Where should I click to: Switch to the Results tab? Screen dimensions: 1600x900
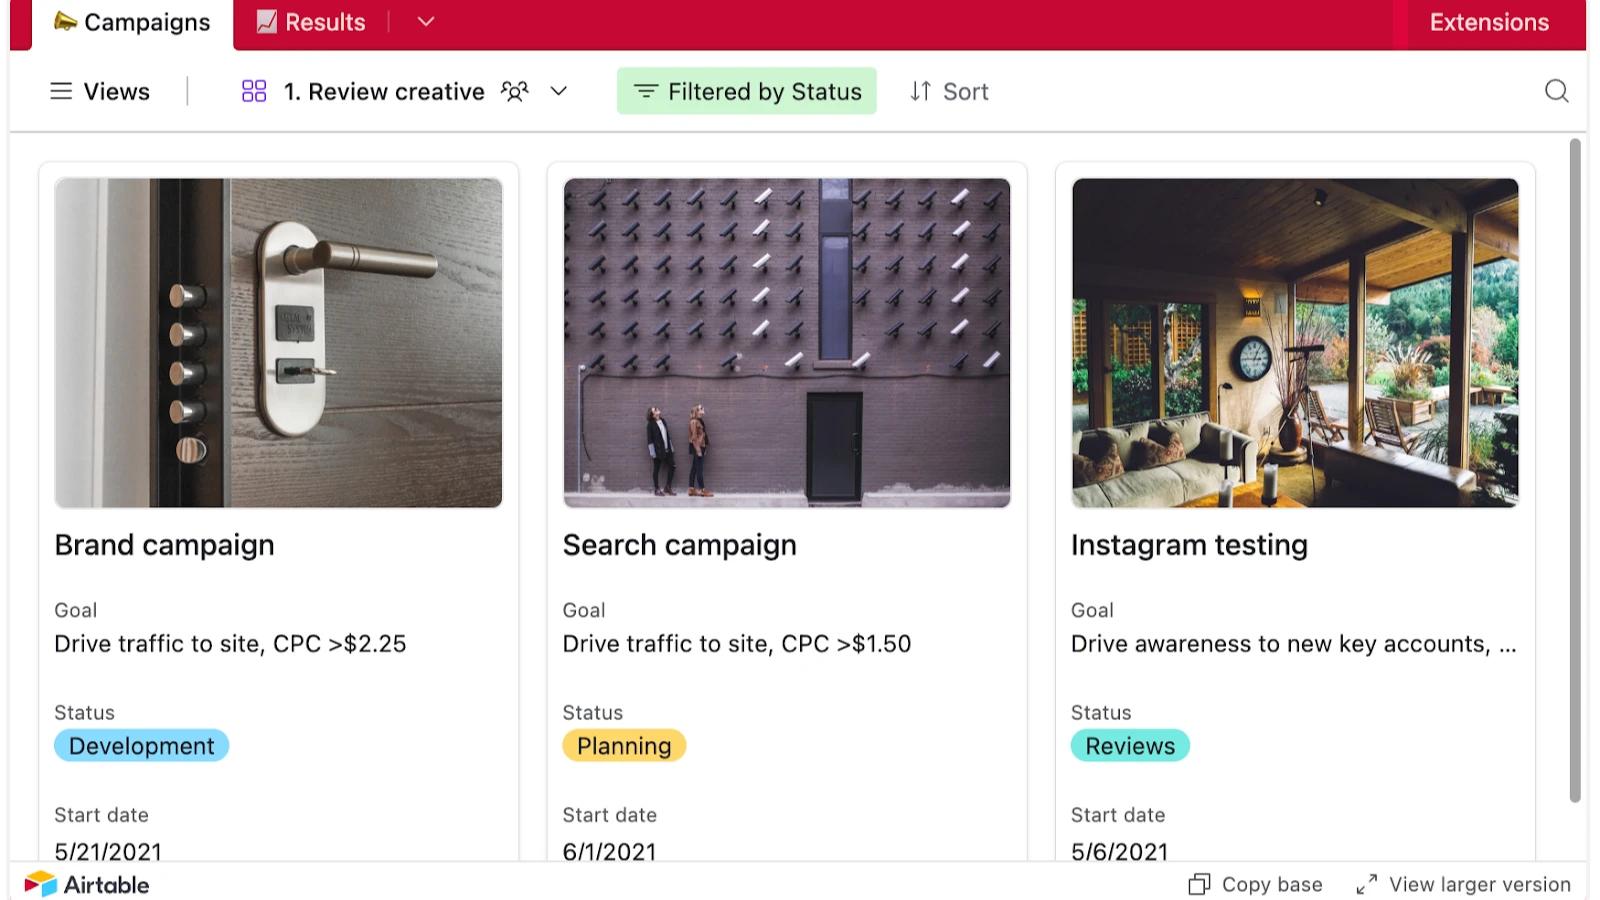pos(311,22)
